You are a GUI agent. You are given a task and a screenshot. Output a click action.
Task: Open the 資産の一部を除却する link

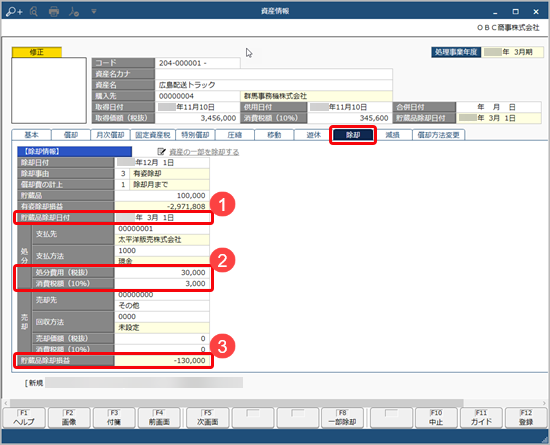[x=204, y=152]
